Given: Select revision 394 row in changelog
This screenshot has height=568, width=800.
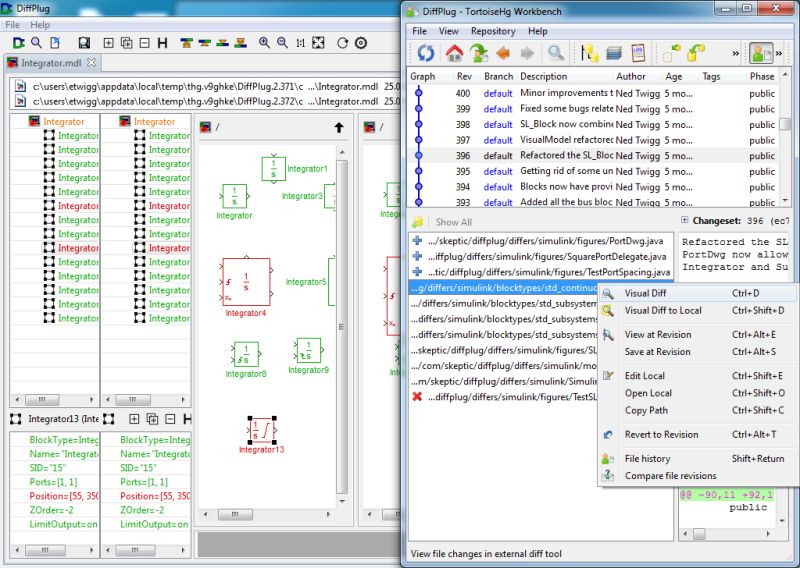Looking at the screenshot, I should coord(593,187).
